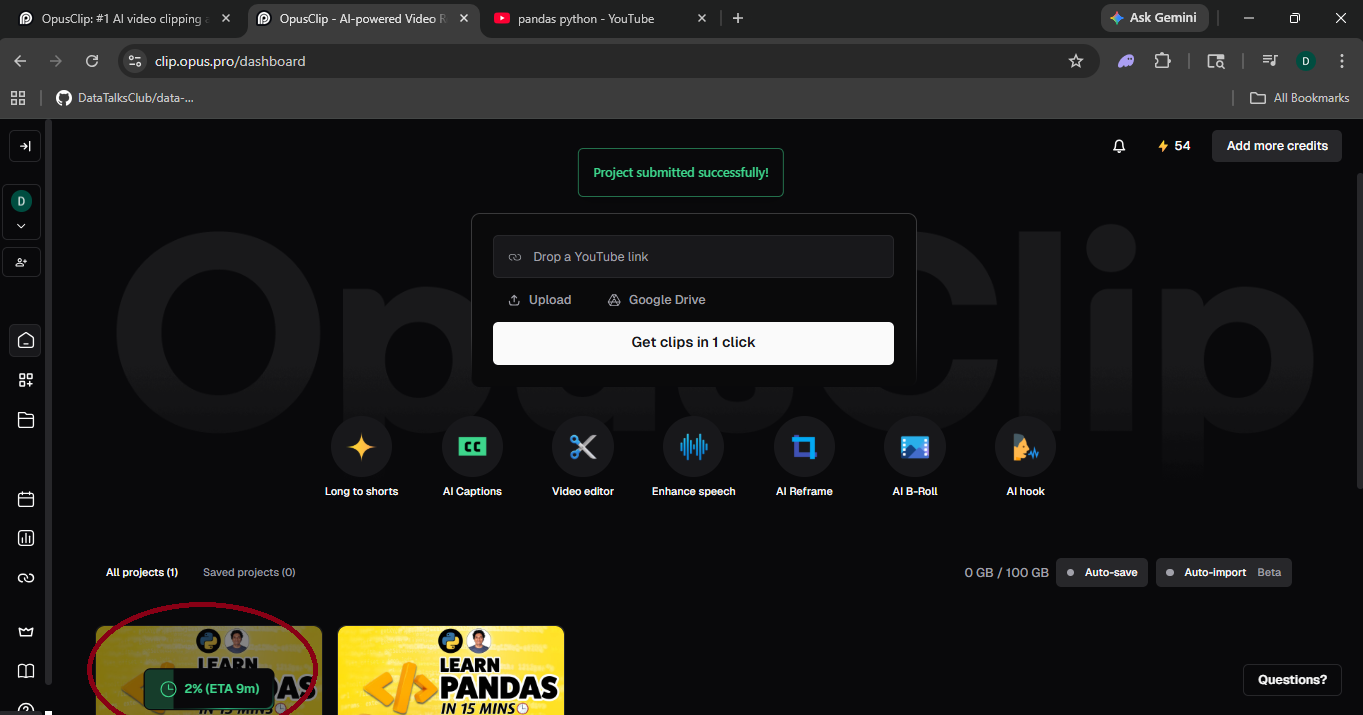The image size is (1363, 715).
Task: Open the workspace switcher chevron under D avatar
Action: click(21, 226)
